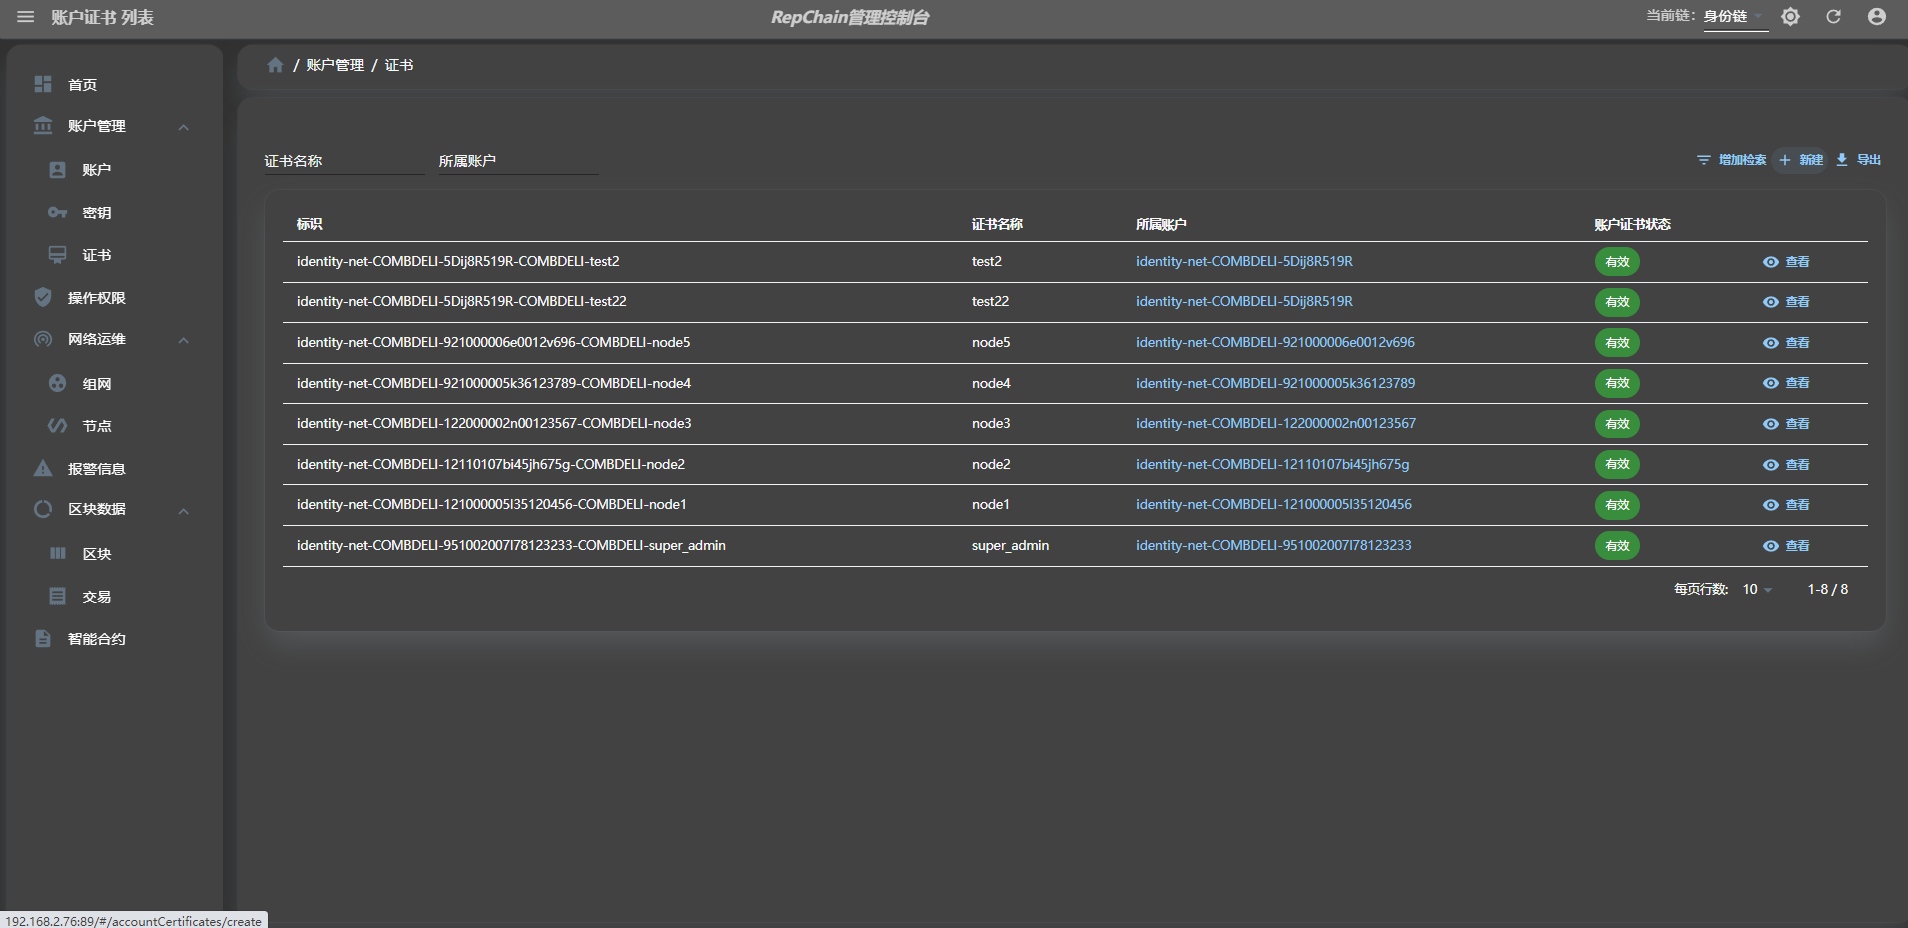Click the 1-8 / 8 pagination text
Viewport: 1908px width, 928px height.
[x=1827, y=590]
